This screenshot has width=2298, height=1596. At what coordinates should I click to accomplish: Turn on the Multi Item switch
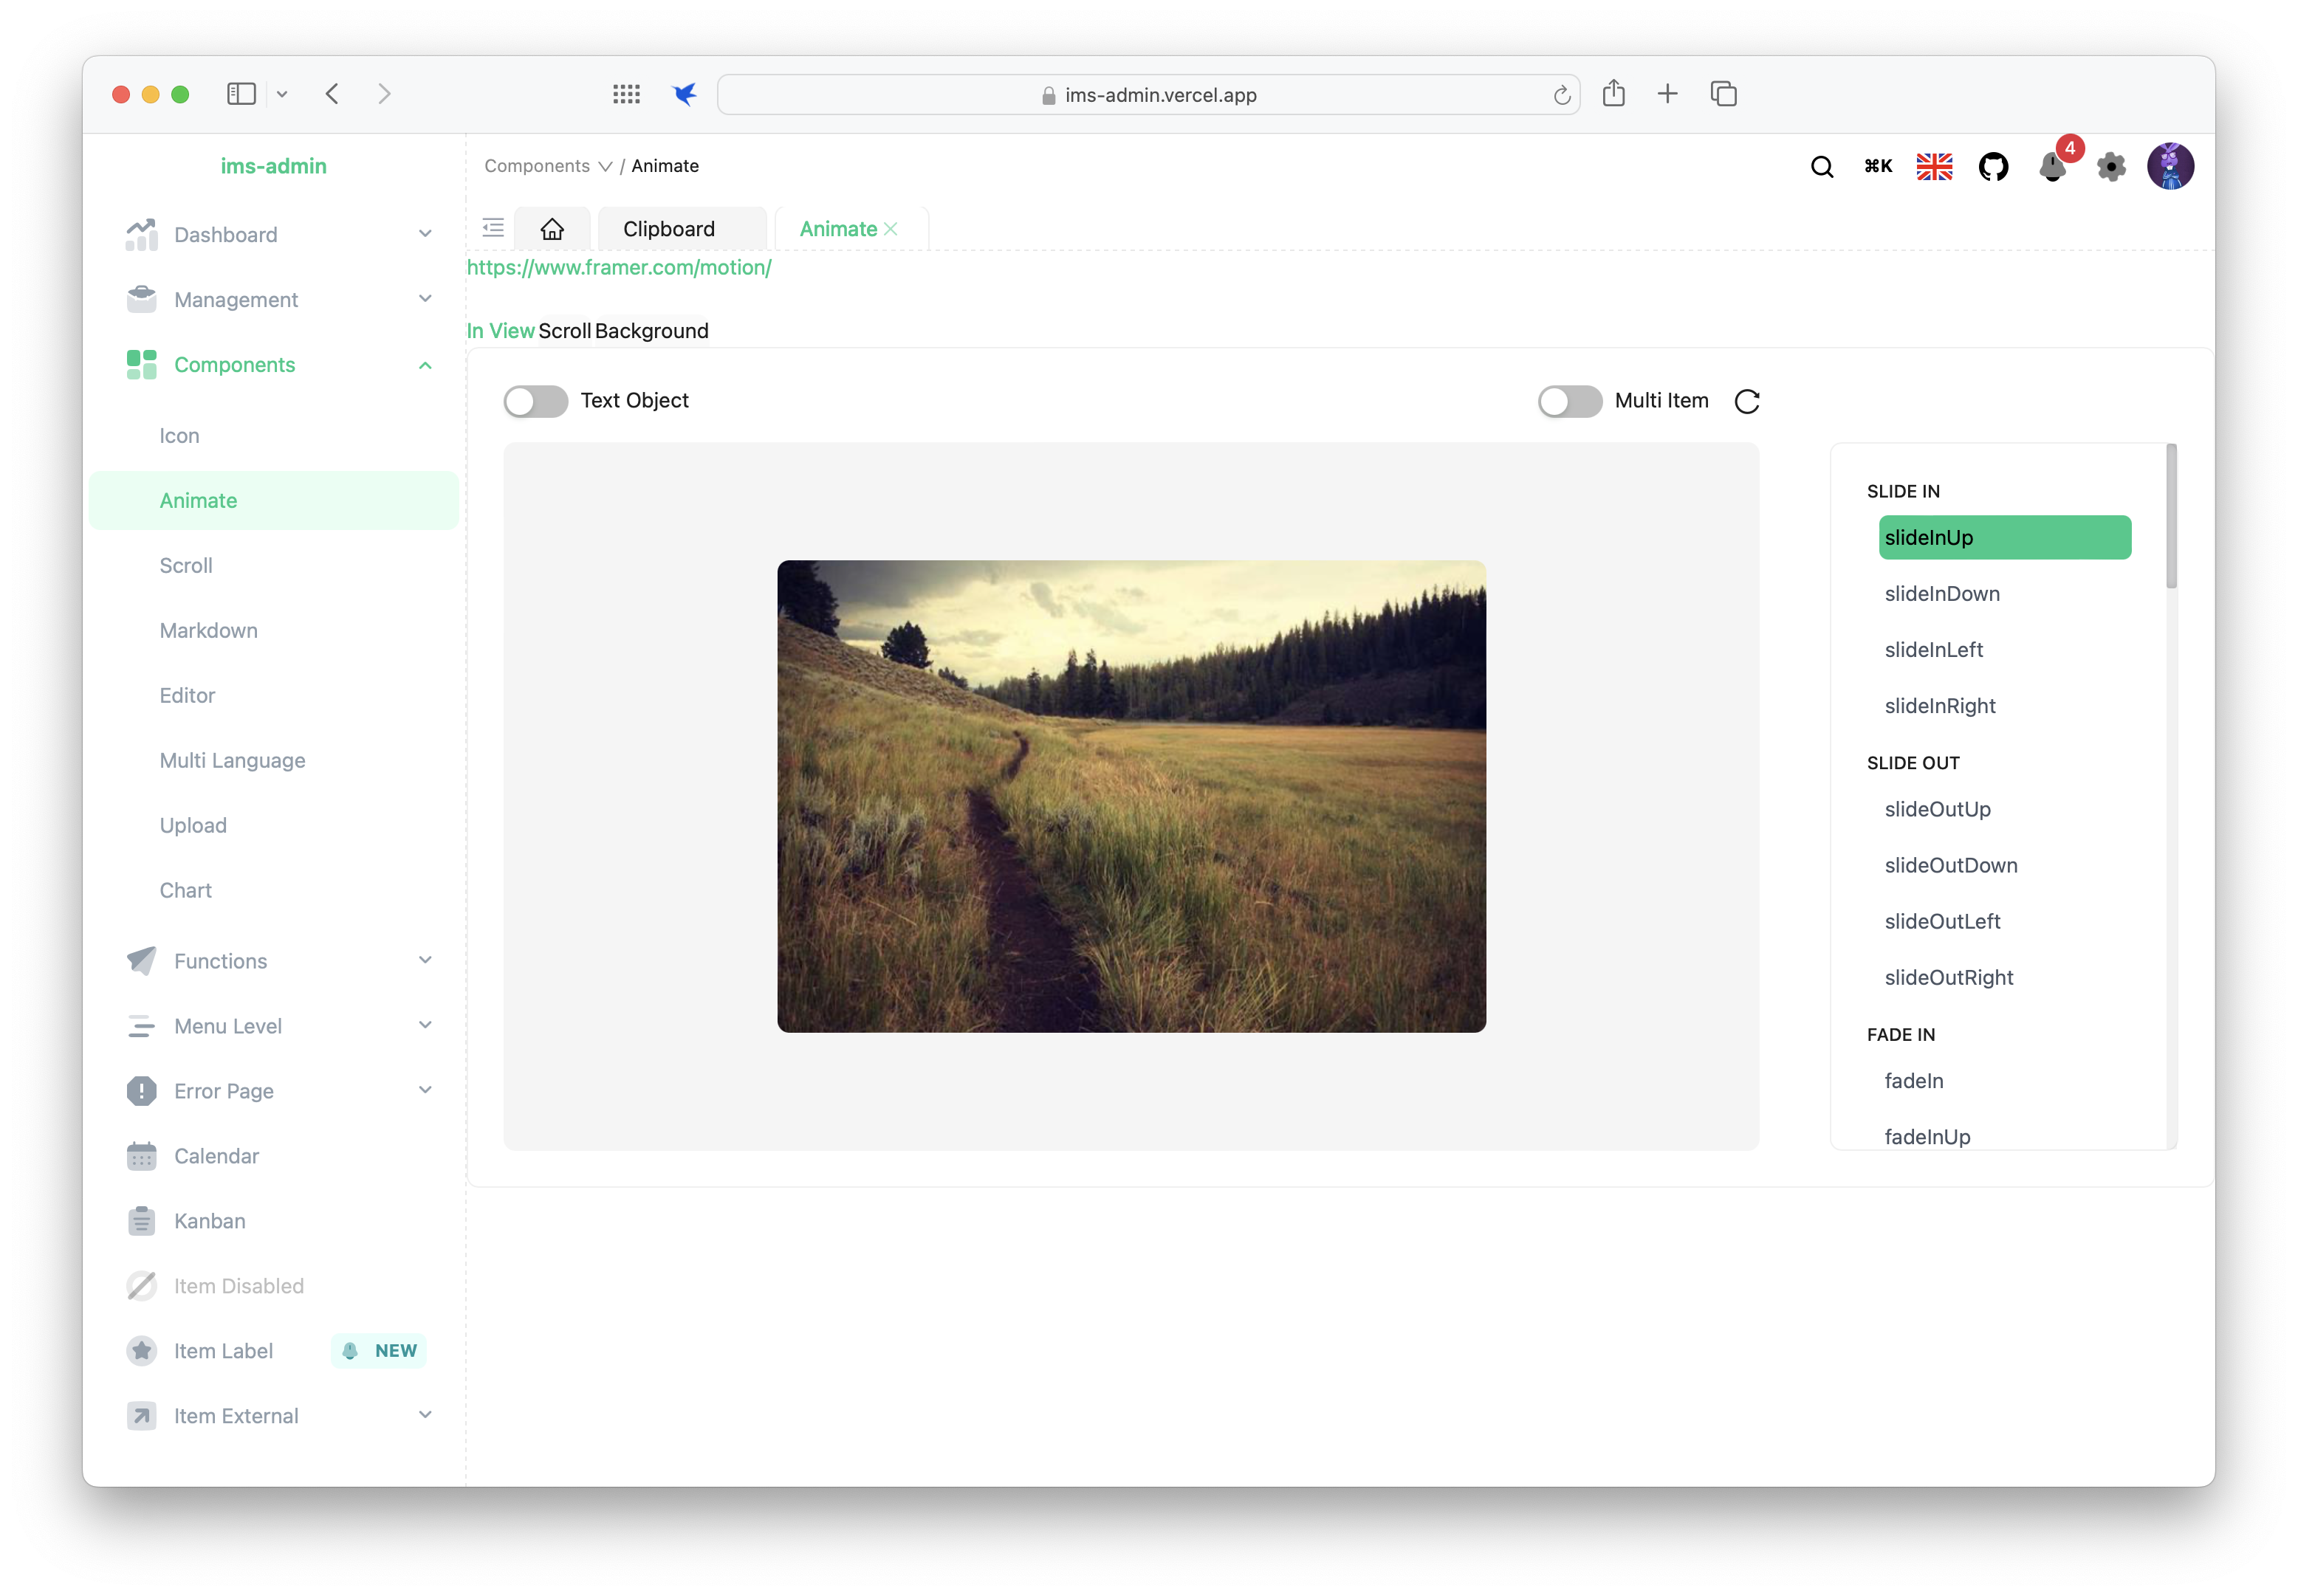click(x=1569, y=401)
